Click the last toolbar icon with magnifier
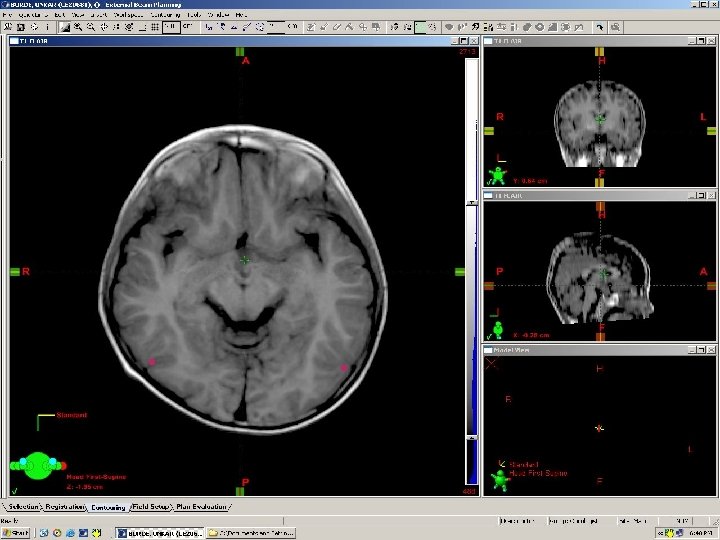This screenshot has height=540, width=720. coord(615,27)
